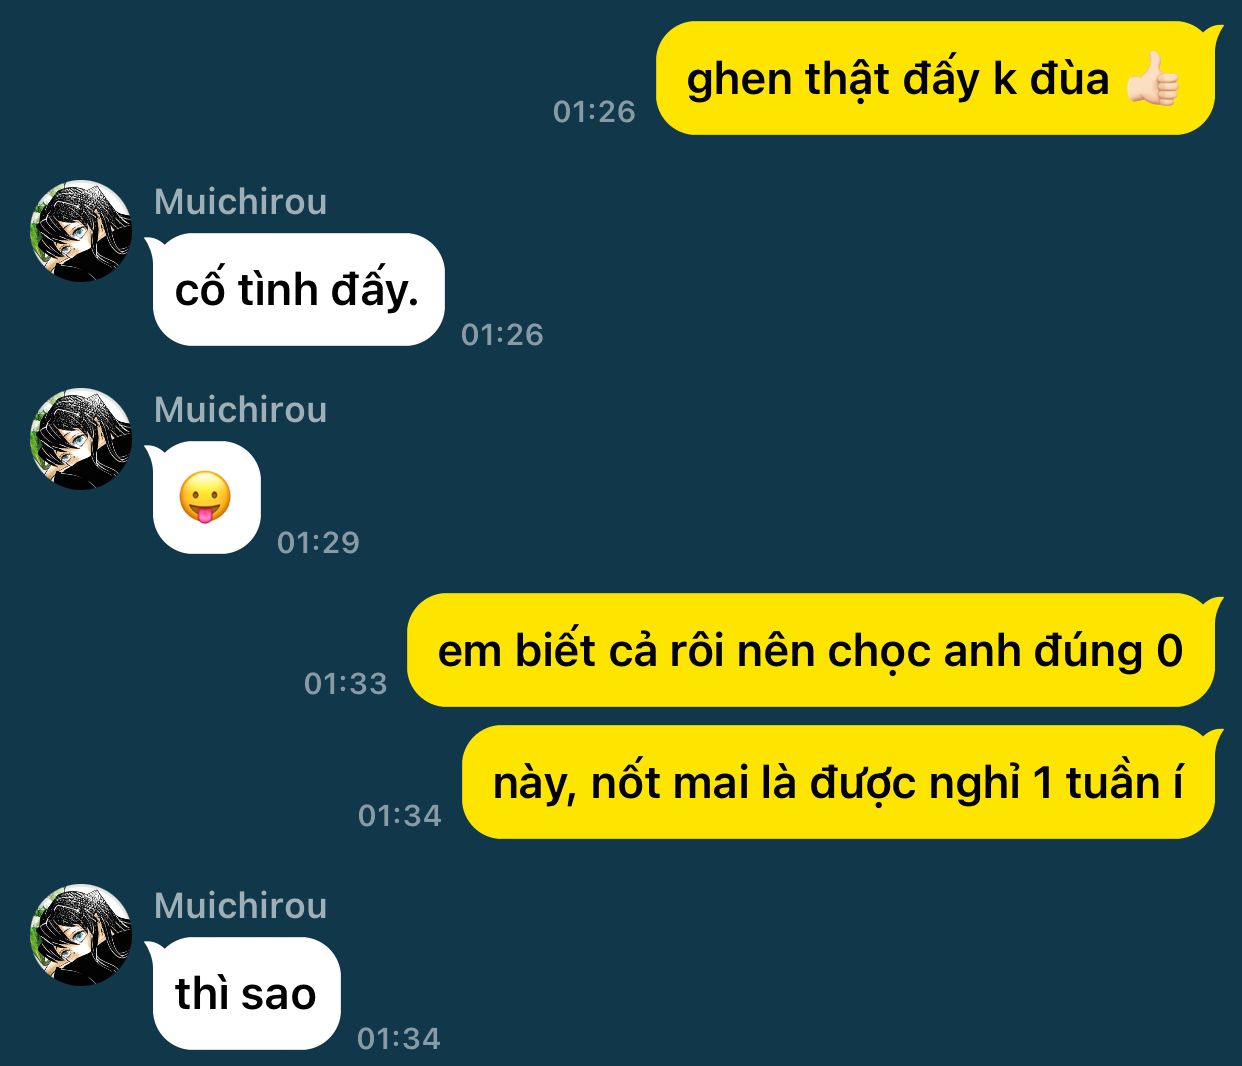Tap the thumbs-up emoji in the top message
Screen dimensions: 1242x1066
click(1152, 79)
